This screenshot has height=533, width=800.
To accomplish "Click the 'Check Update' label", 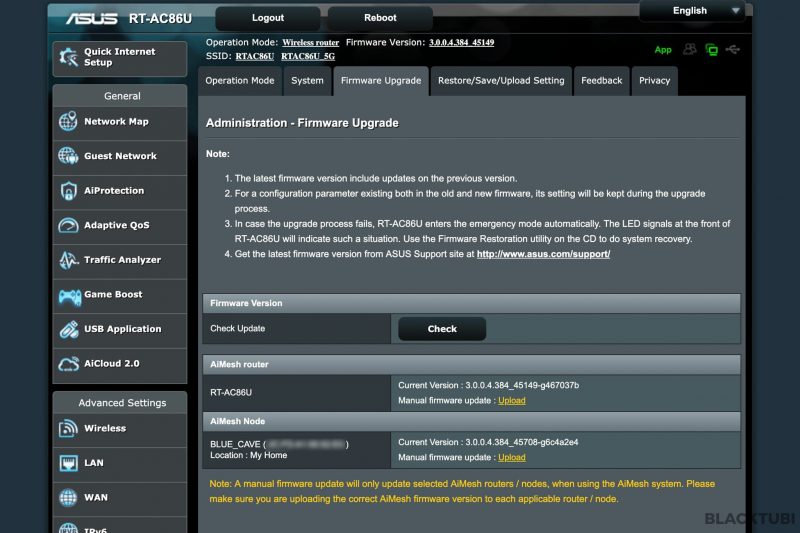I will (237, 328).
